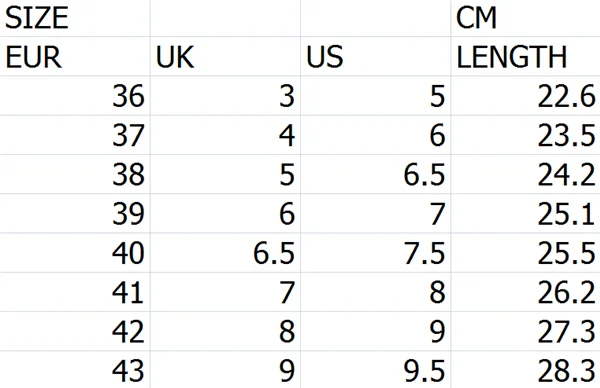
Task: Click the cell with length 24.2
Action: point(525,174)
